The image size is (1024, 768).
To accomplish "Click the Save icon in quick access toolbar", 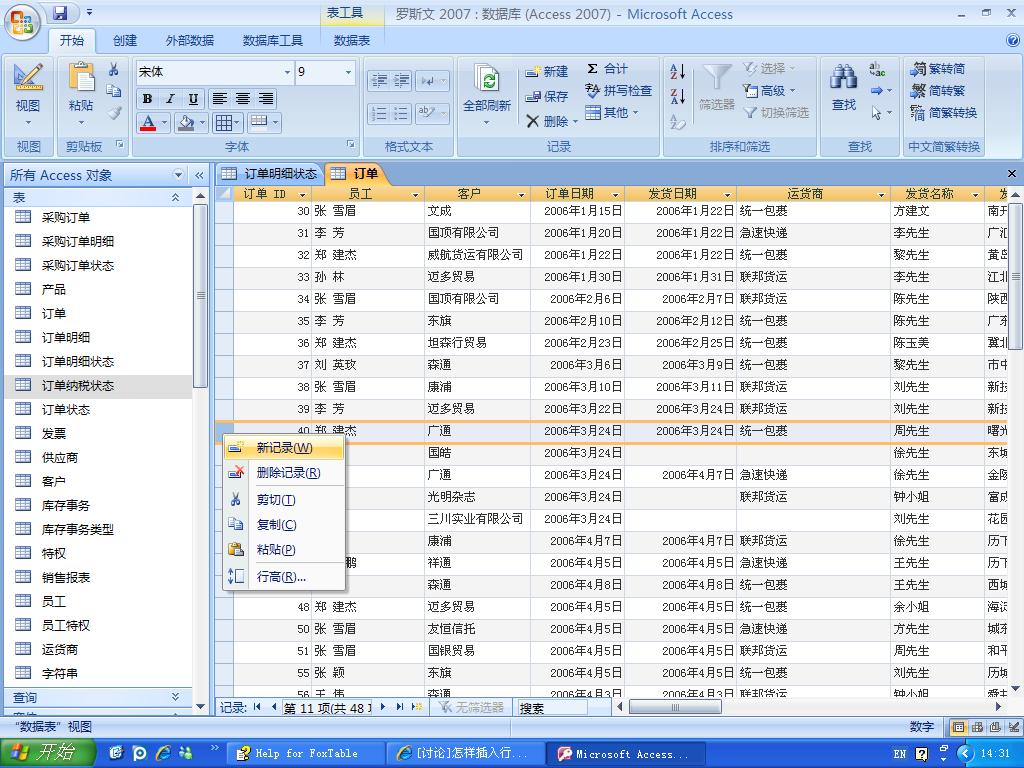I will (60, 13).
